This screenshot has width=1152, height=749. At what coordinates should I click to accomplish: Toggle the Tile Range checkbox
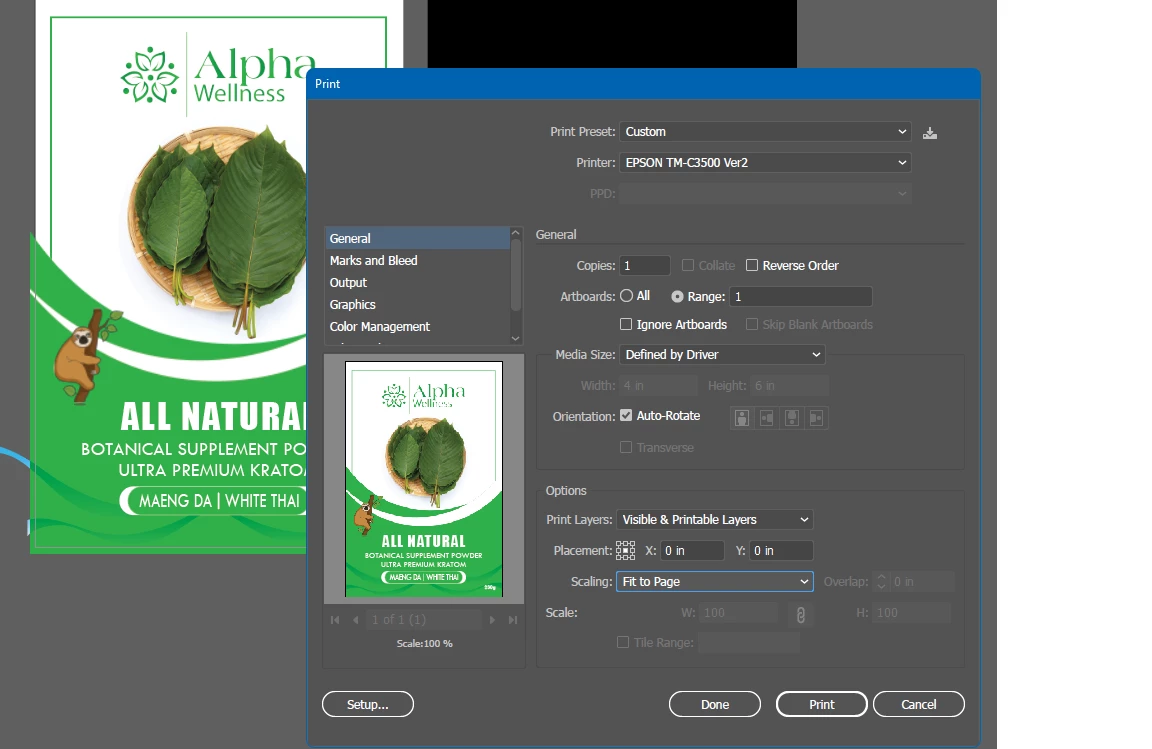click(x=623, y=642)
